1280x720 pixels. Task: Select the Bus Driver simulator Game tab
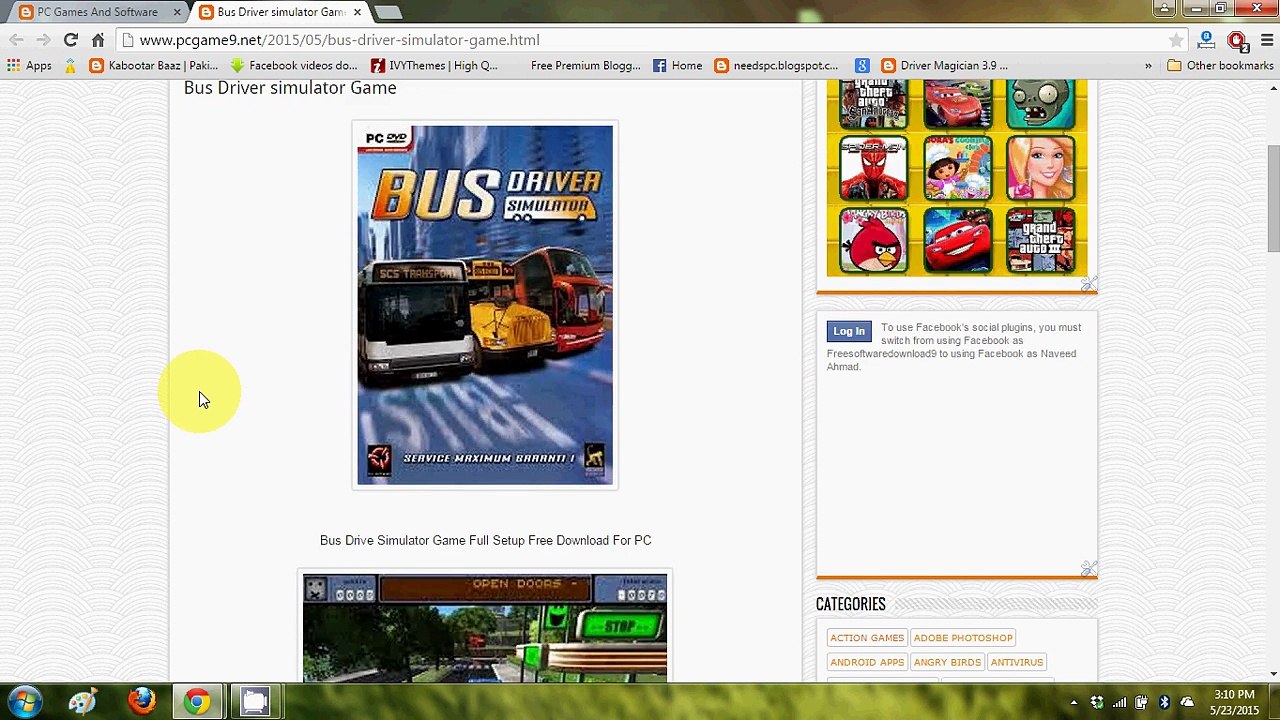point(280,12)
